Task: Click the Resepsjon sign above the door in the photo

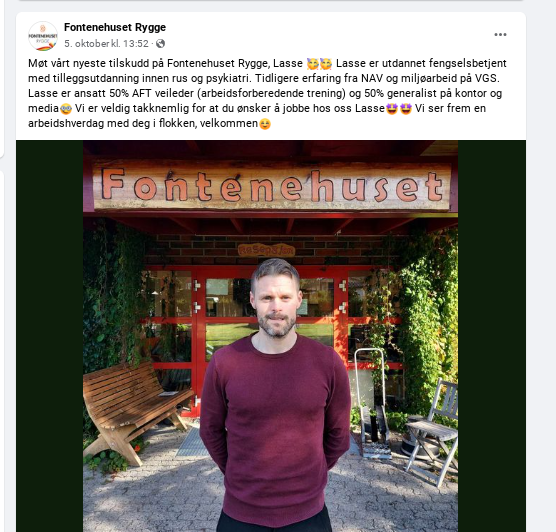Action: (266, 250)
